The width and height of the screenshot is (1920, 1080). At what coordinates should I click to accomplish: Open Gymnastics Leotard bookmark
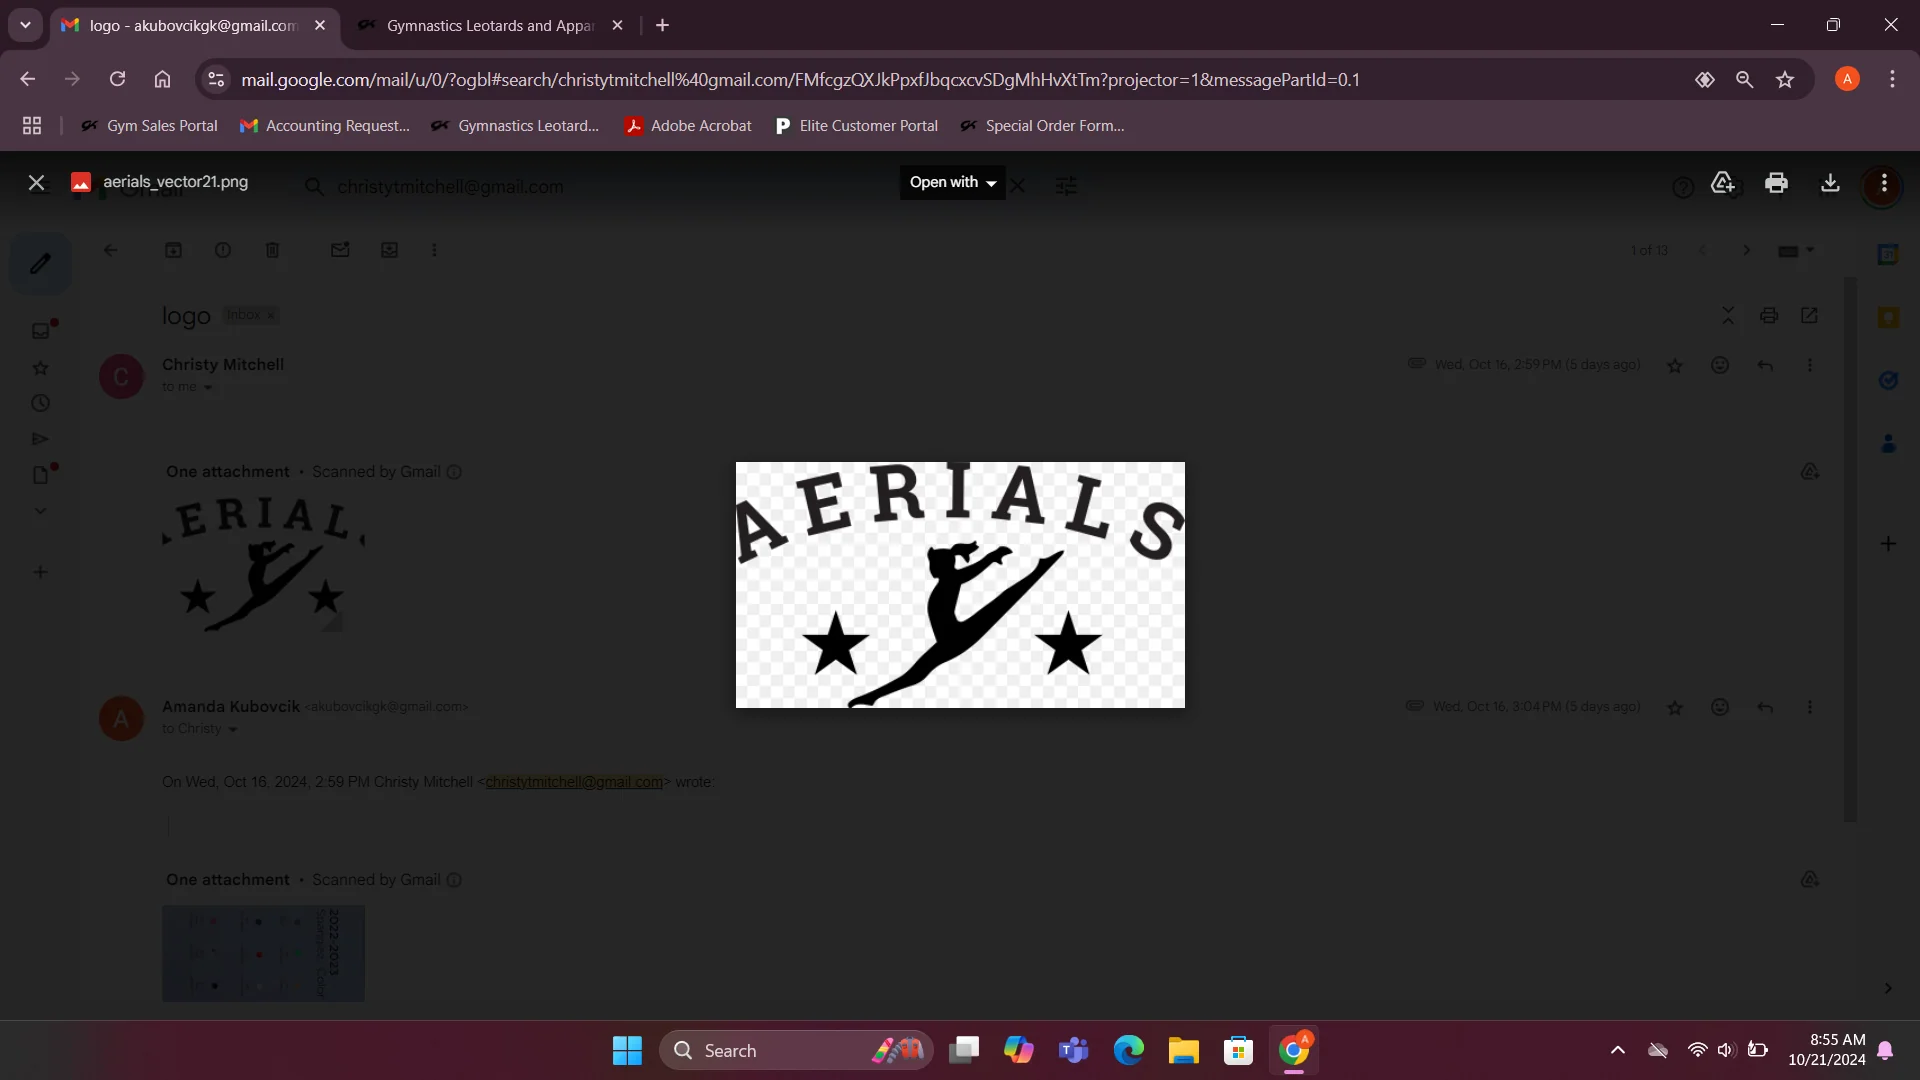point(515,125)
